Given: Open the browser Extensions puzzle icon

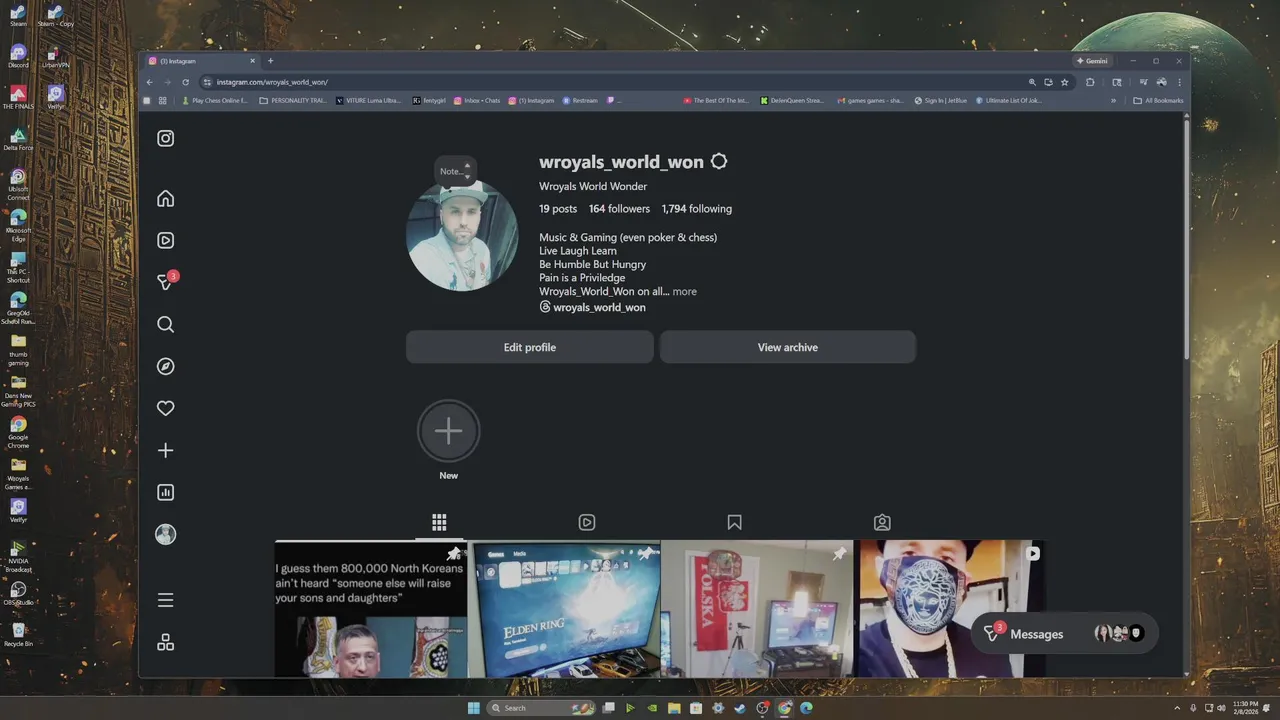Looking at the screenshot, I should click(x=1090, y=82).
